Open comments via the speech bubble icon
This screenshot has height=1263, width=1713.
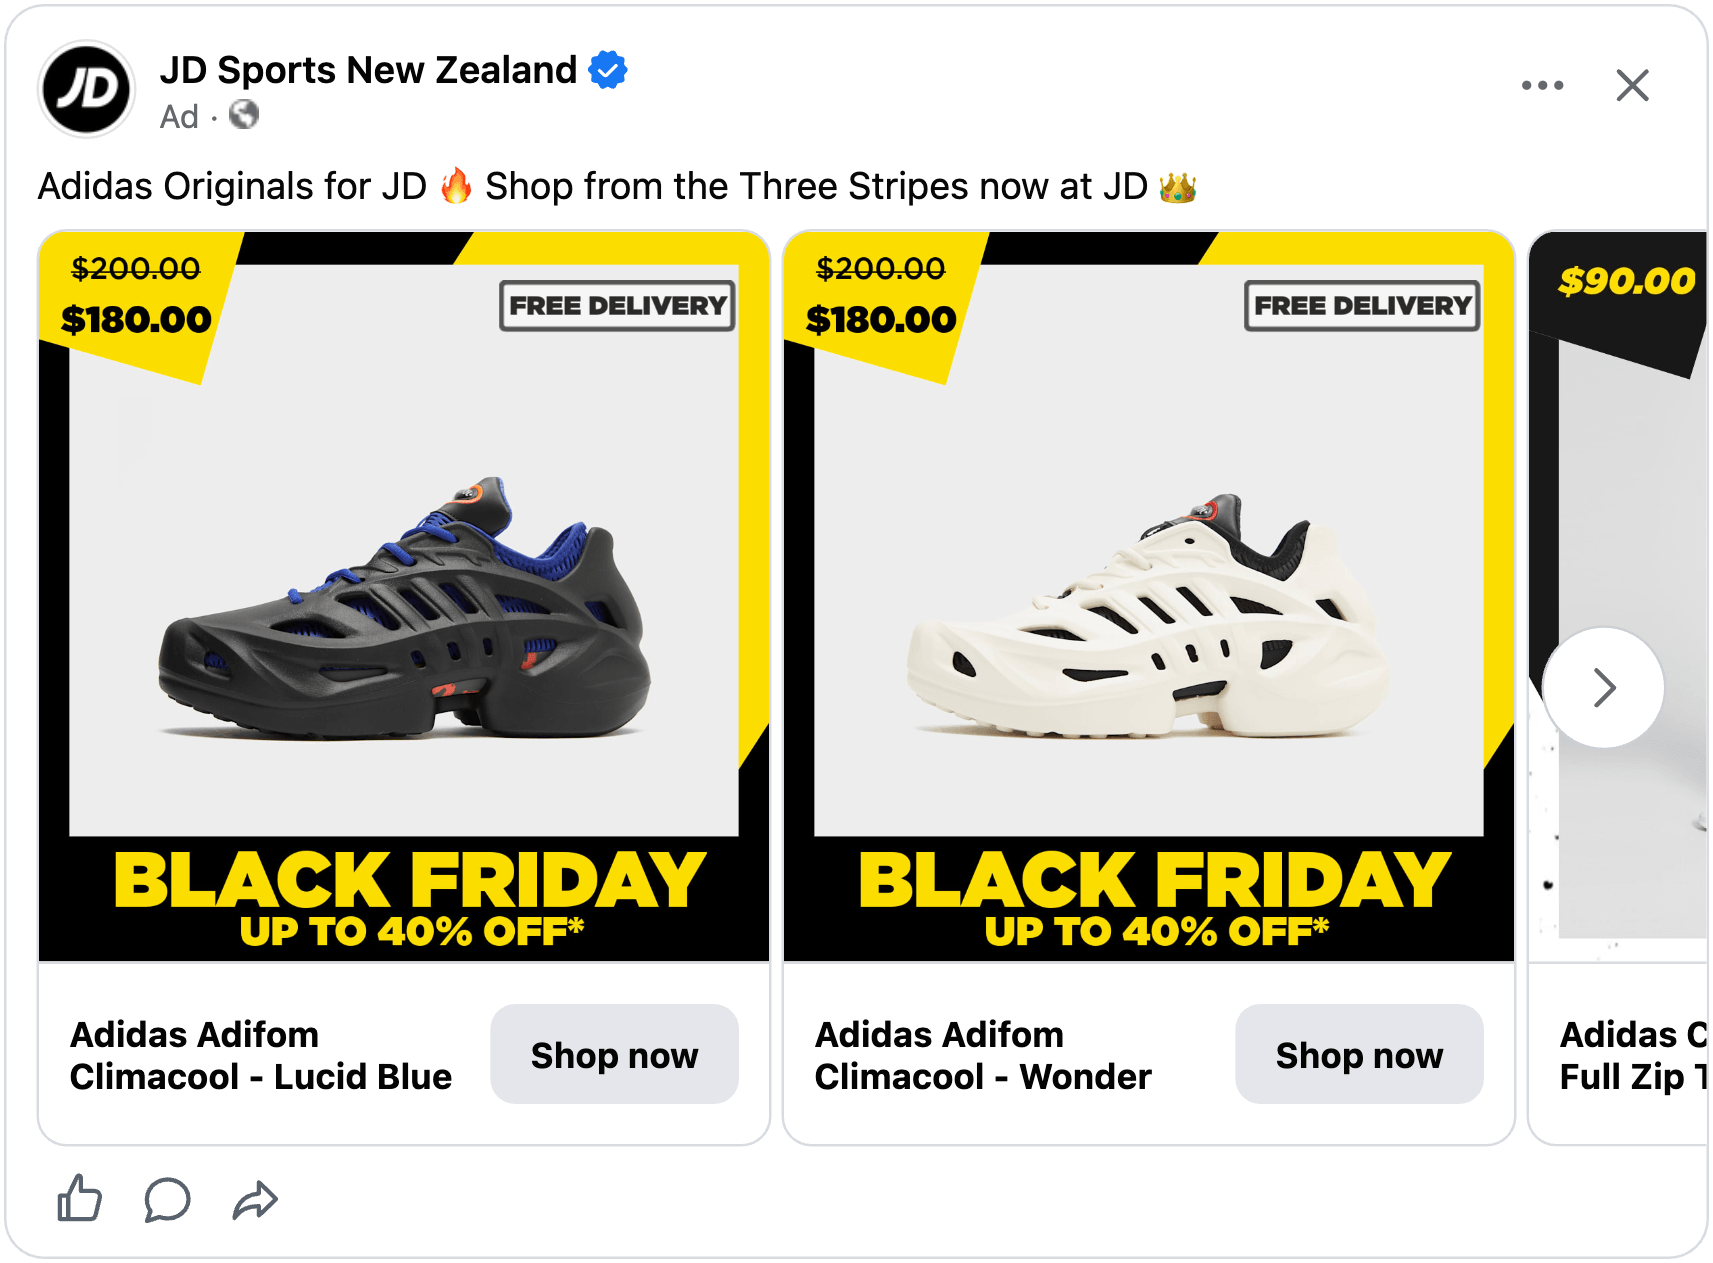[x=167, y=1199]
